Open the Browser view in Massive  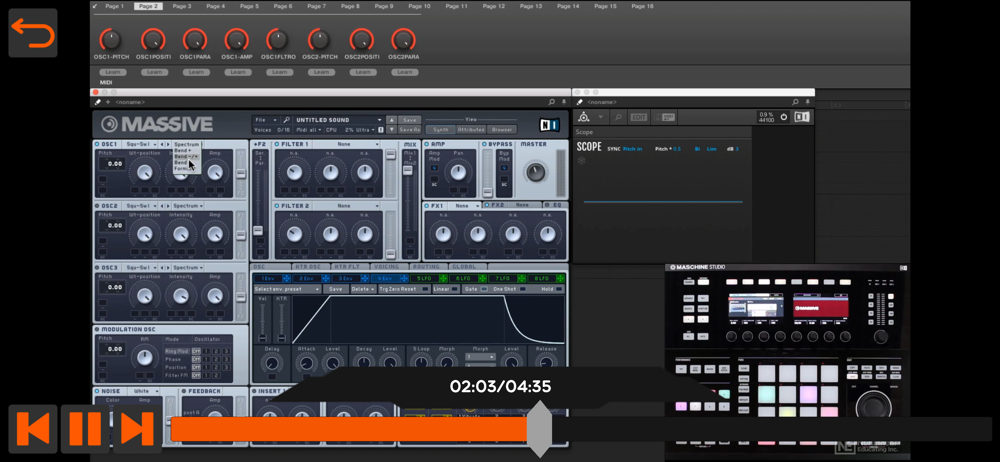pyautogui.click(x=502, y=129)
